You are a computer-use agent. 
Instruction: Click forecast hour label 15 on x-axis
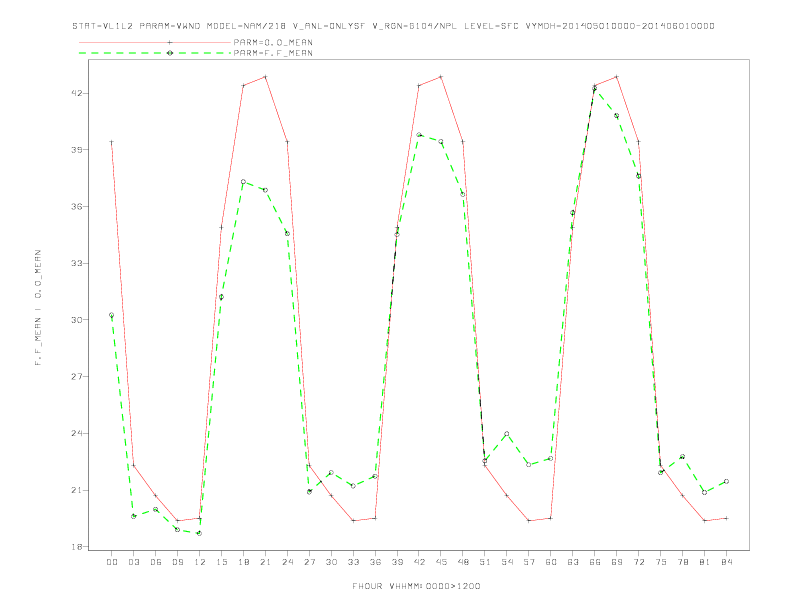click(221, 562)
